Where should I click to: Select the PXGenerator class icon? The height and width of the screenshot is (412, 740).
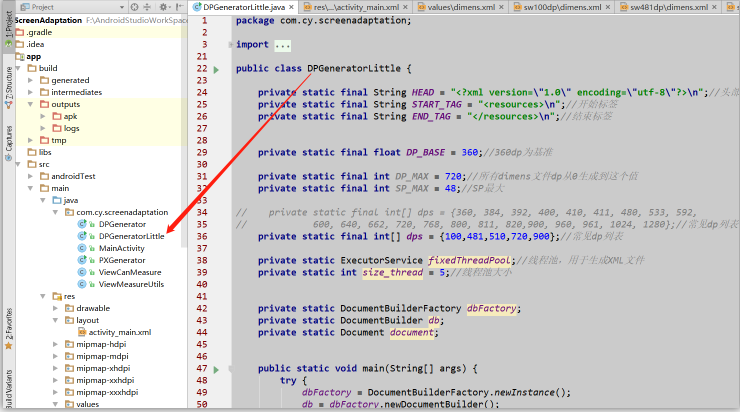(x=82, y=260)
